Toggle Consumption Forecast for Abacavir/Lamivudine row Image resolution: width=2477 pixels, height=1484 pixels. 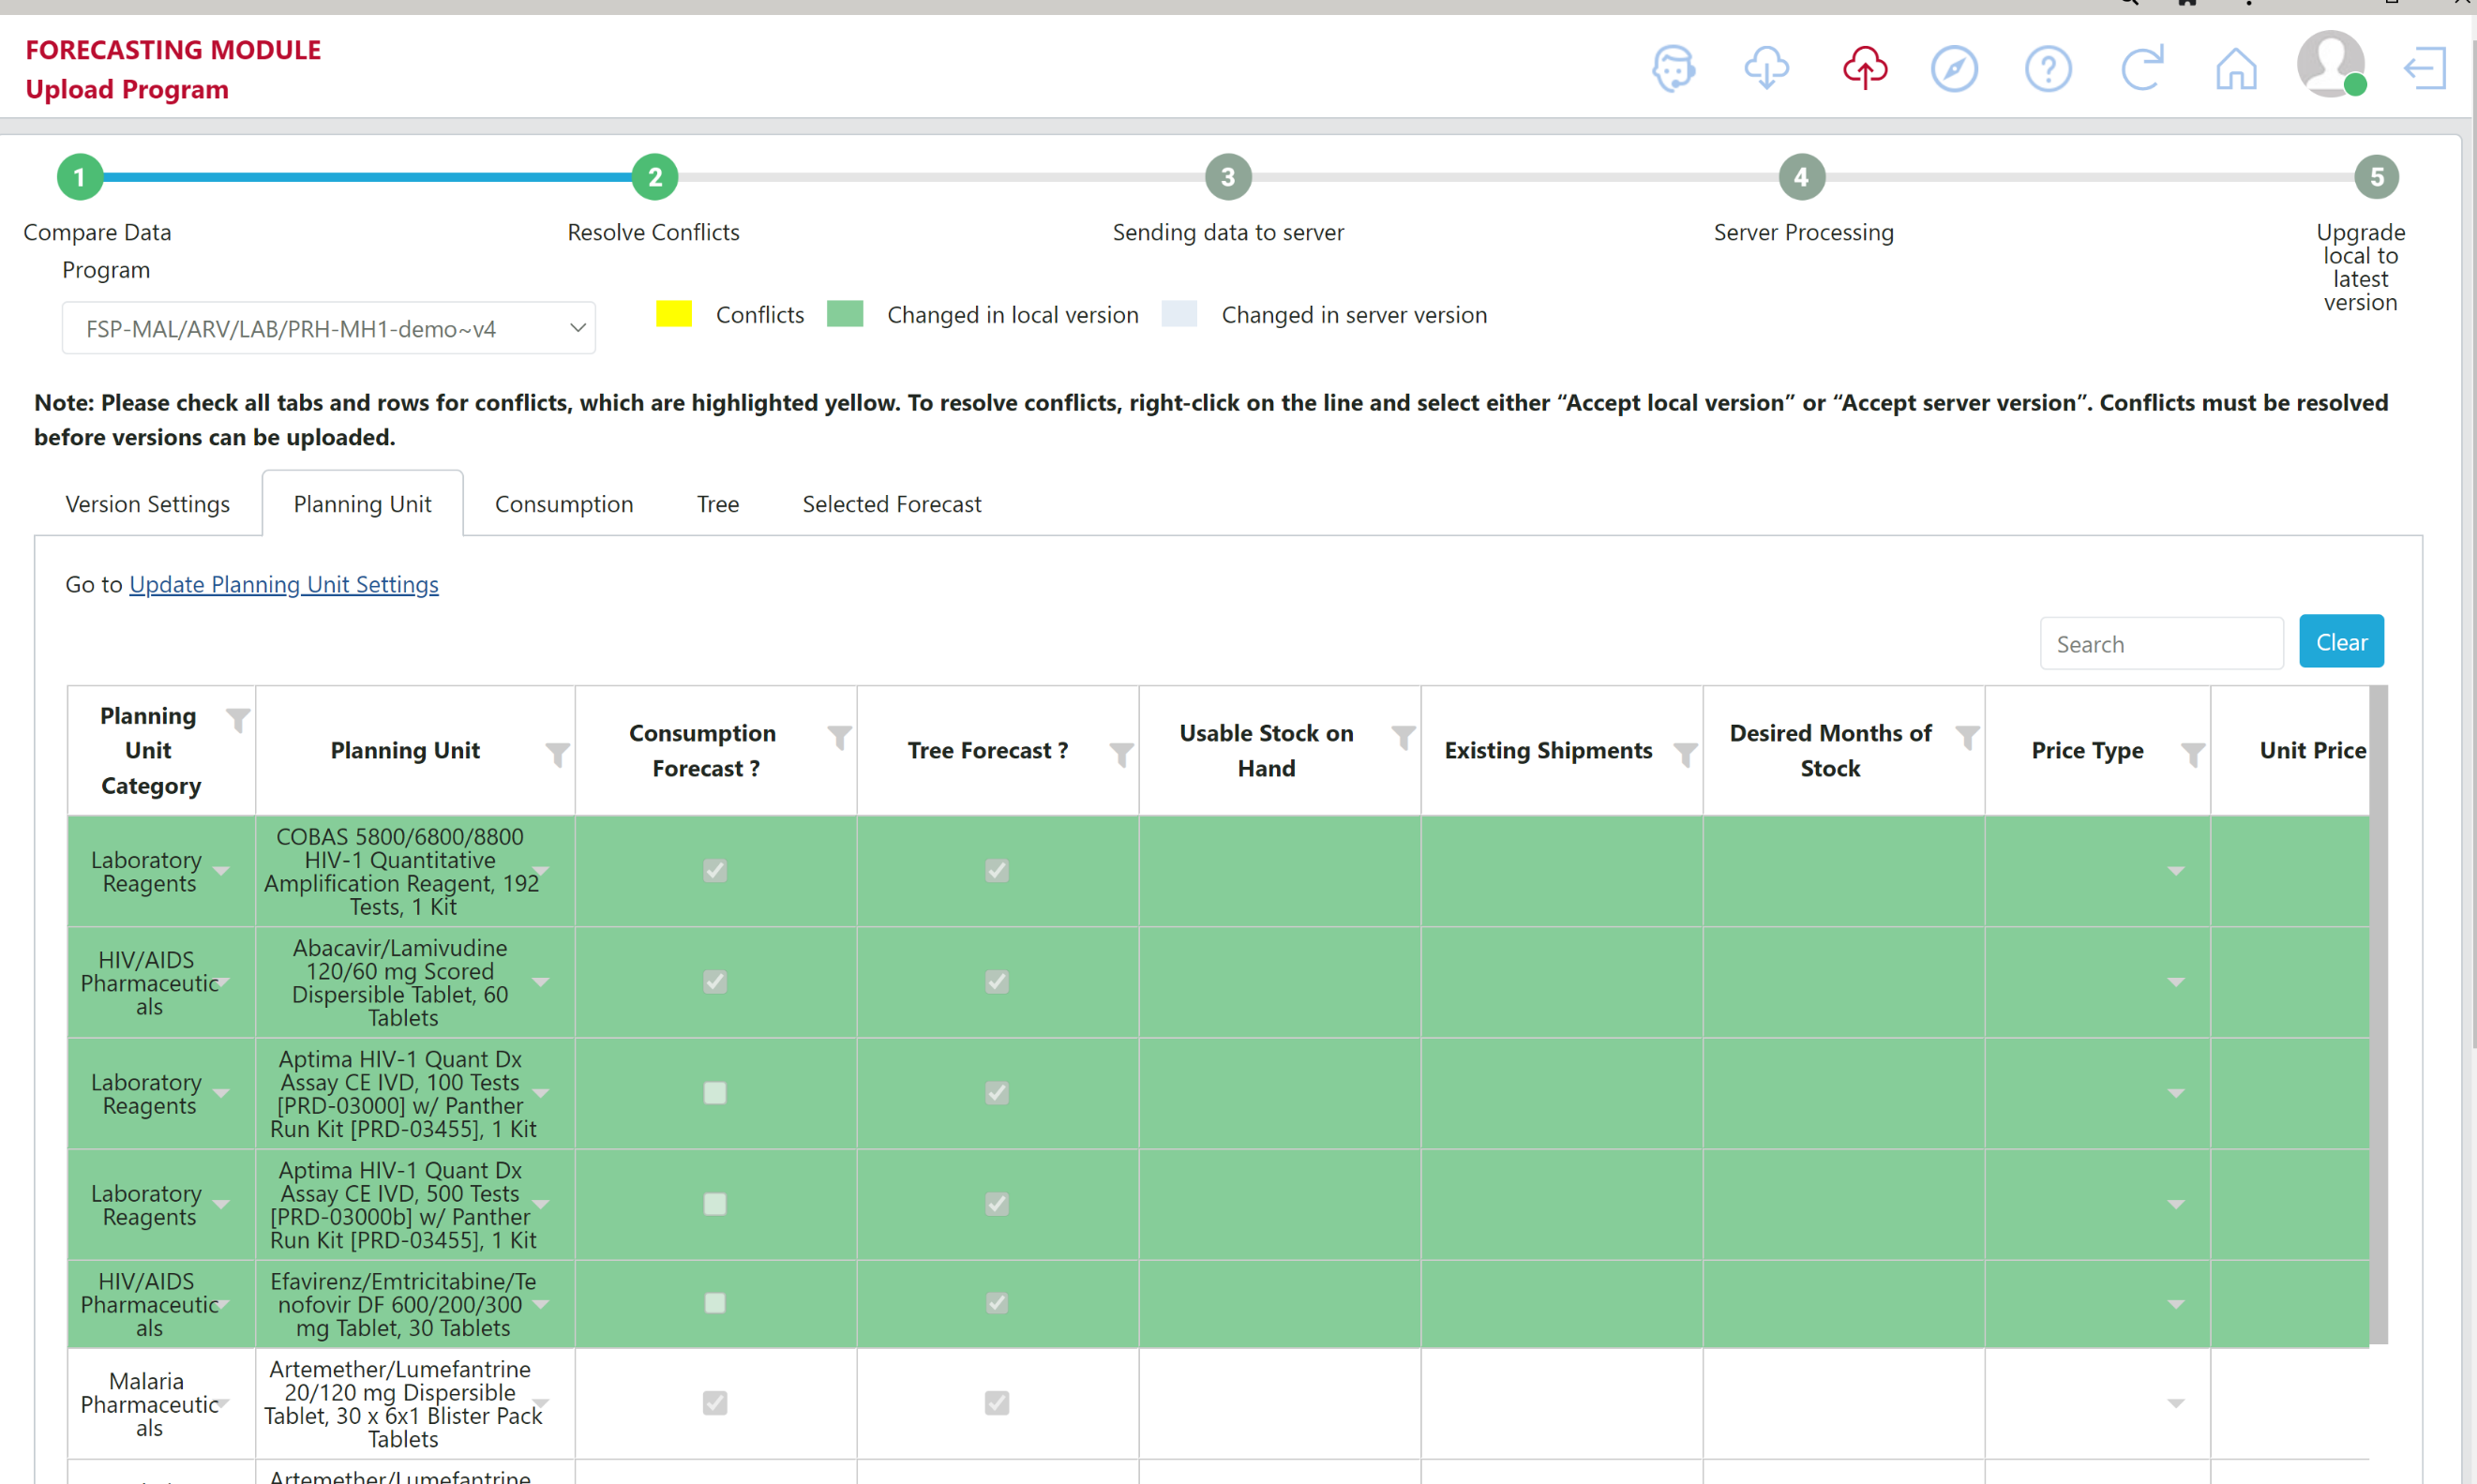(x=715, y=982)
